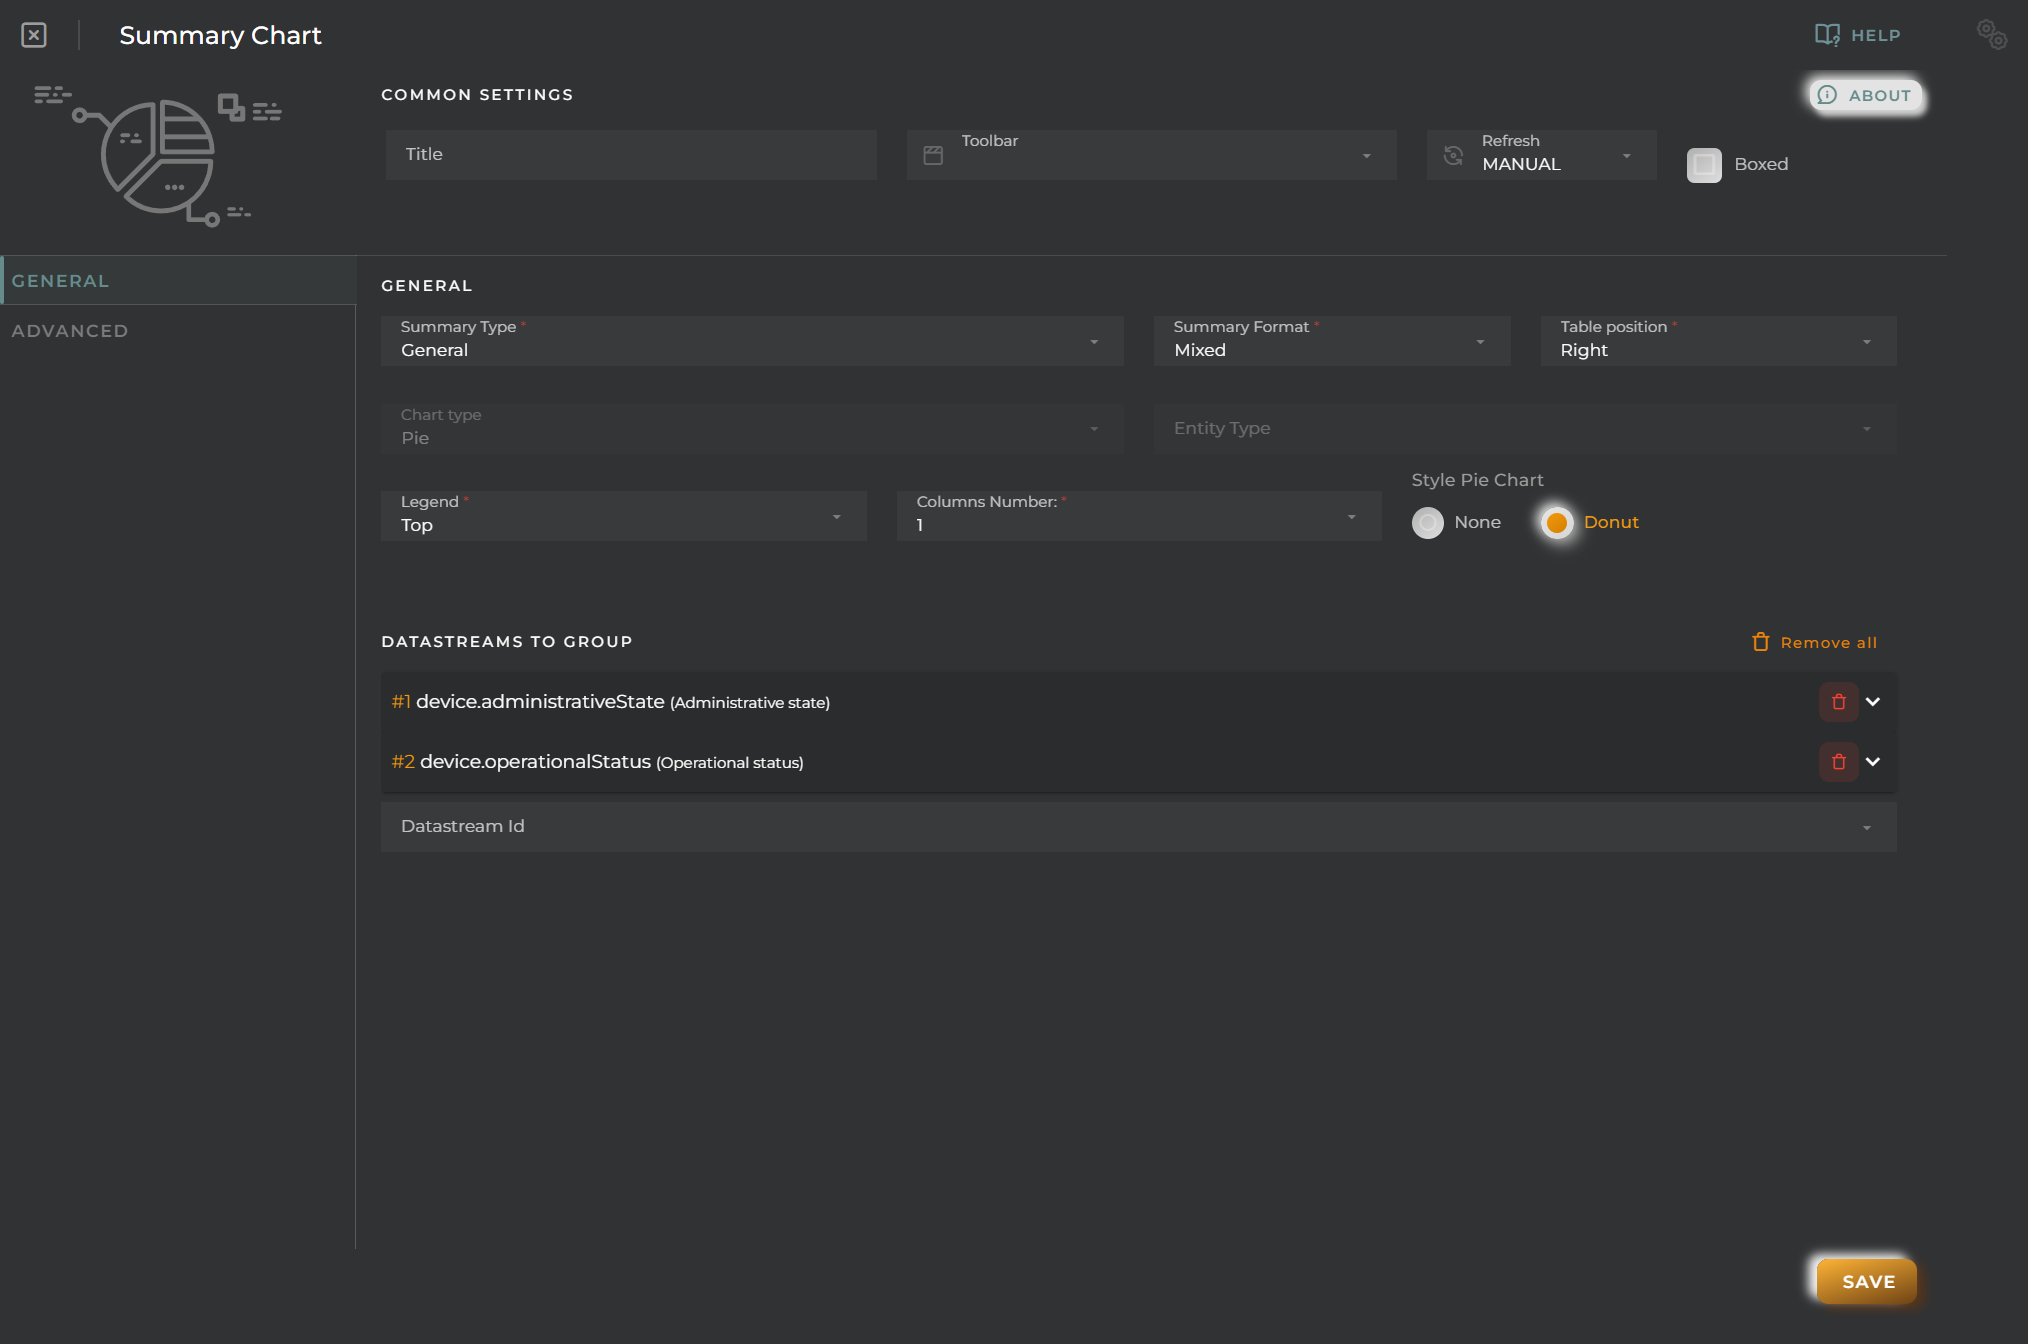The width and height of the screenshot is (2028, 1344).
Task: Click the remove all trash icon
Action: click(x=1761, y=642)
